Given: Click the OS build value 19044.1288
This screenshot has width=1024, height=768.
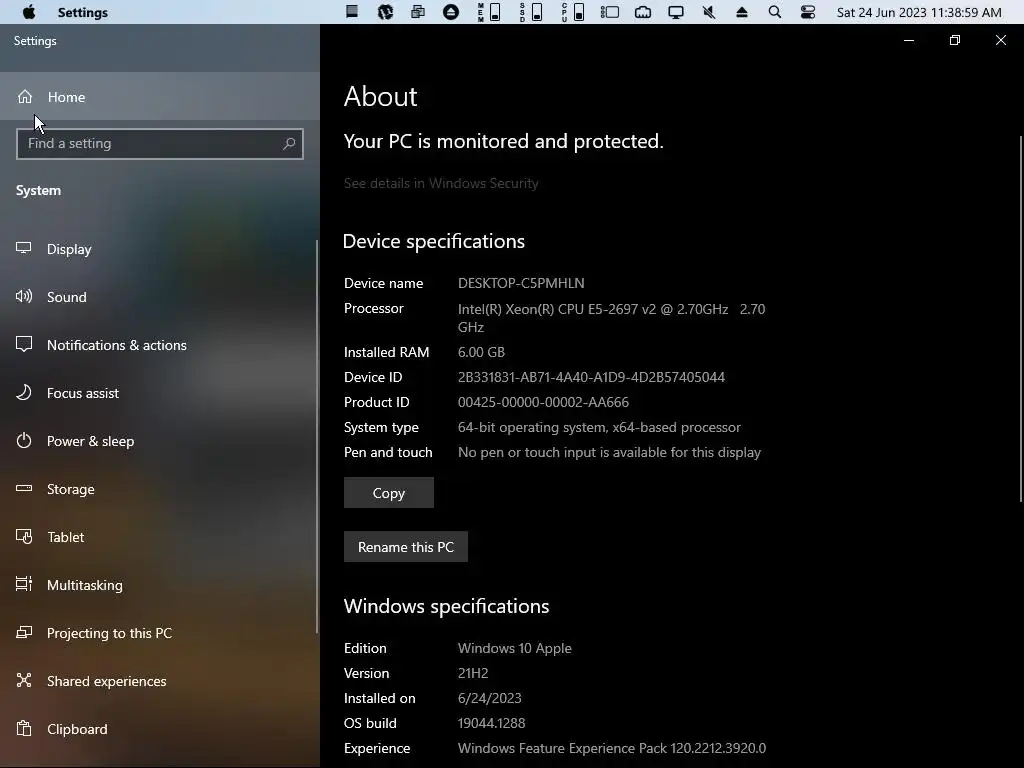Looking at the screenshot, I should [x=492, y=724].
